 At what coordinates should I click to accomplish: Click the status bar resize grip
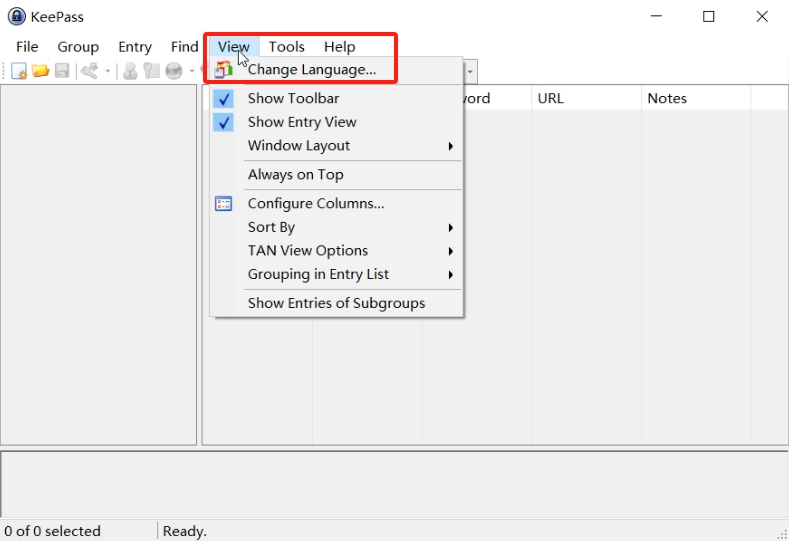point(782,534)
